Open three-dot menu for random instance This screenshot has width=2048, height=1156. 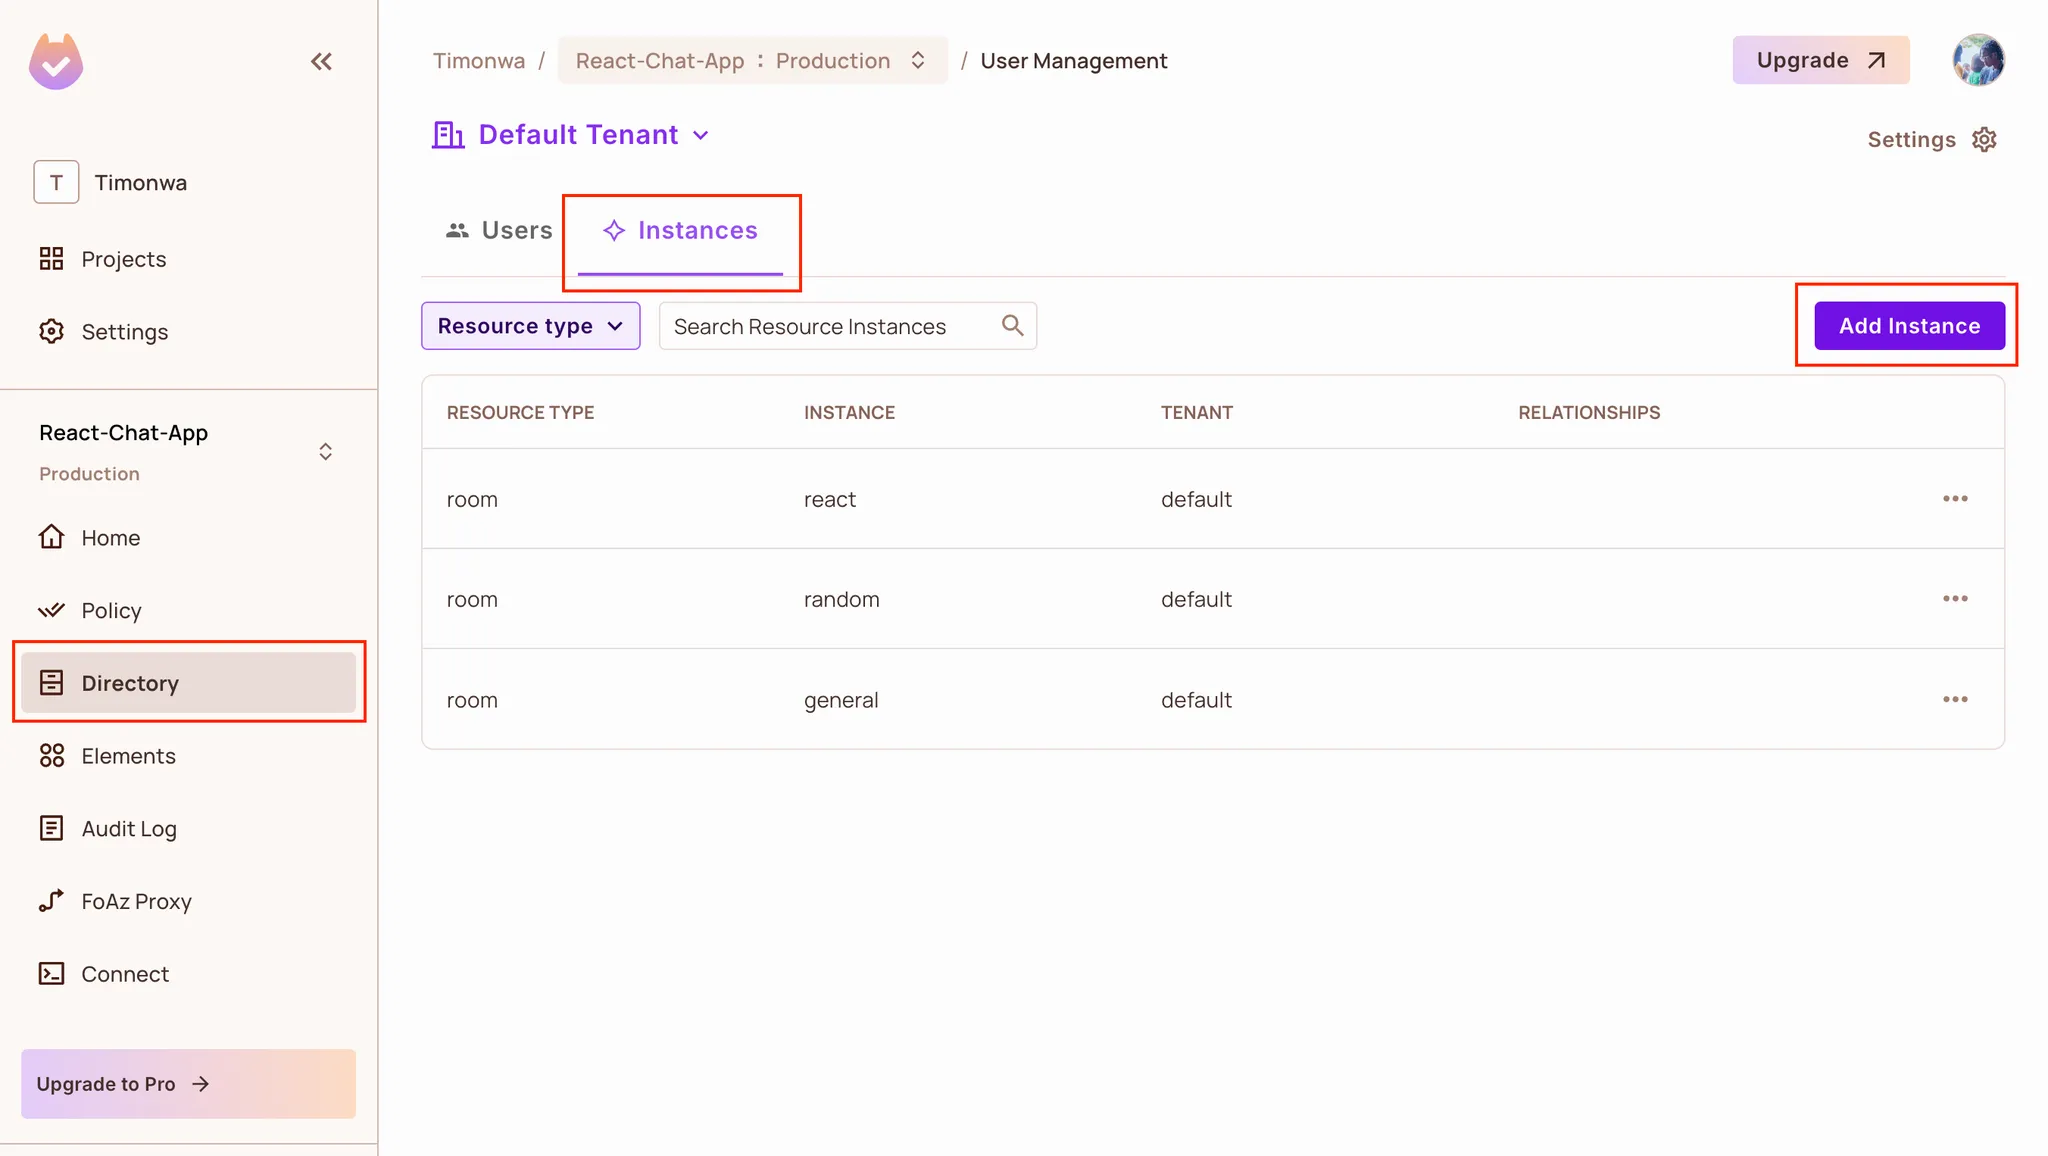1955,599
